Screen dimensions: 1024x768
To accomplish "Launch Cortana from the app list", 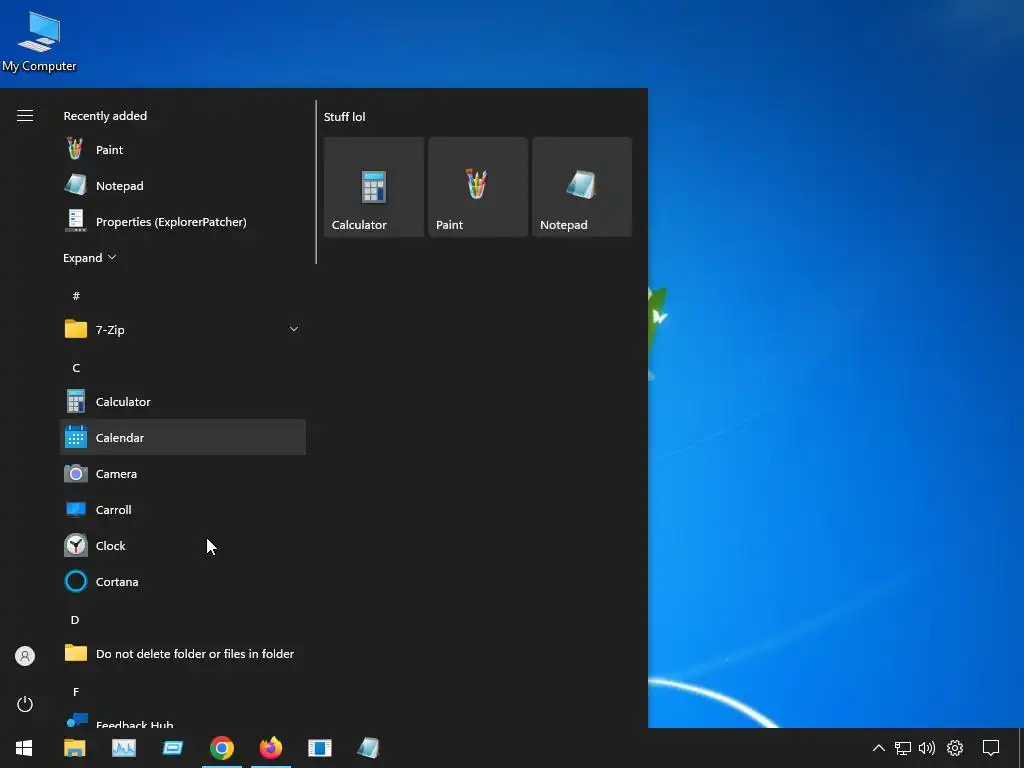I will (183, 581).
